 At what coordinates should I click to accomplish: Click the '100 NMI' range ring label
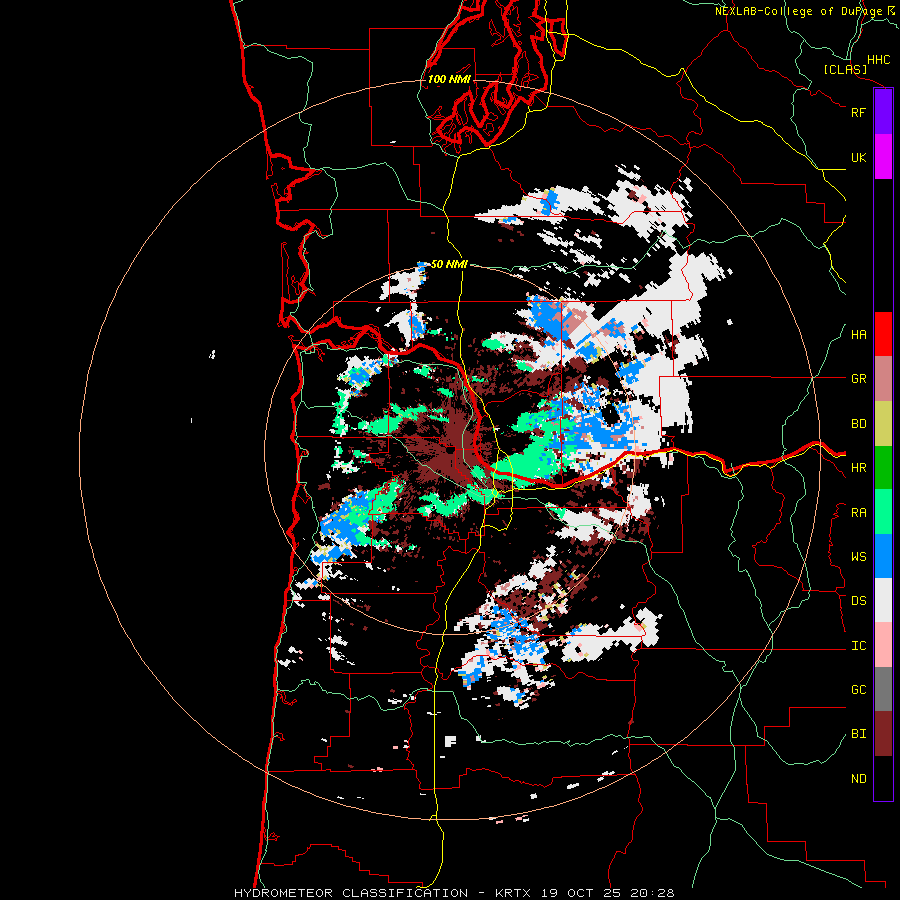coord(449,79)
